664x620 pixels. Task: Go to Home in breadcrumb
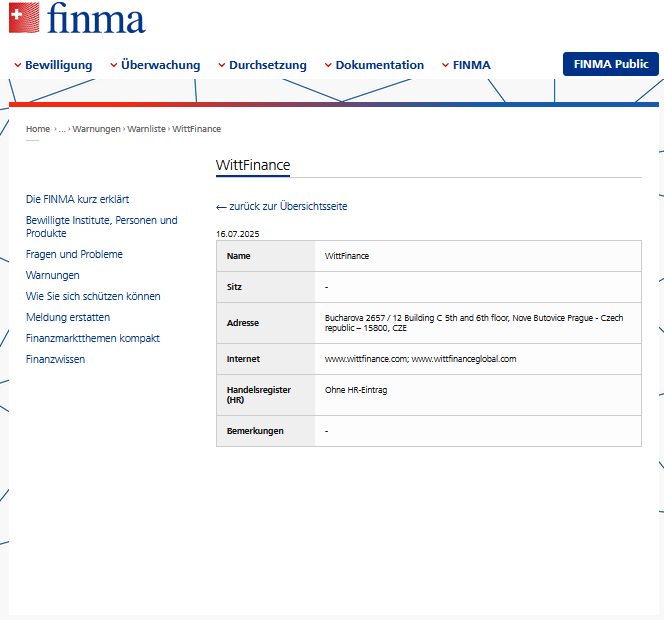tap(38, 129)
